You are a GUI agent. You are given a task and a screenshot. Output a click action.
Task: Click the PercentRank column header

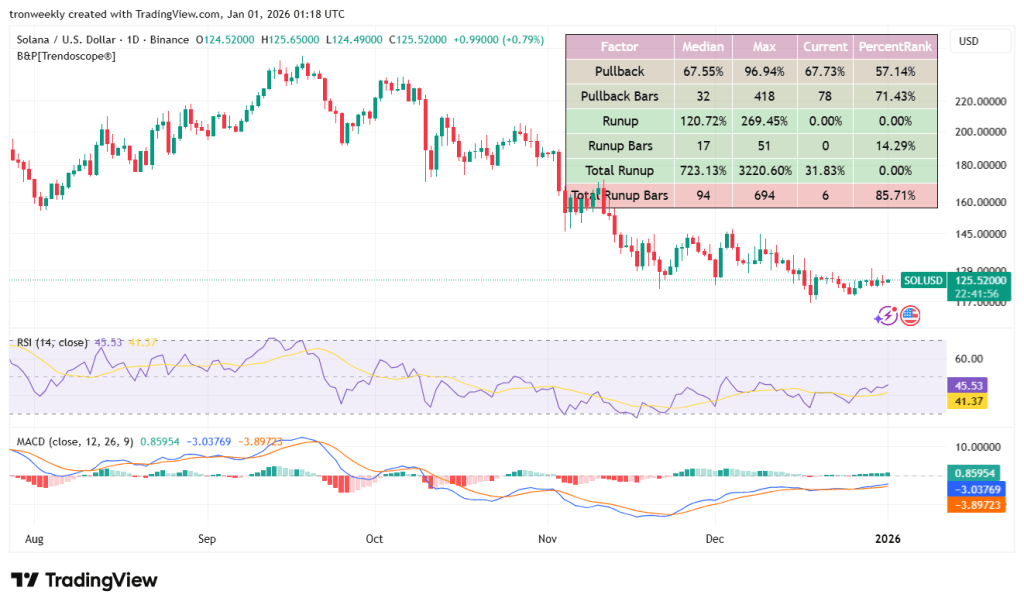coord(895,46)
